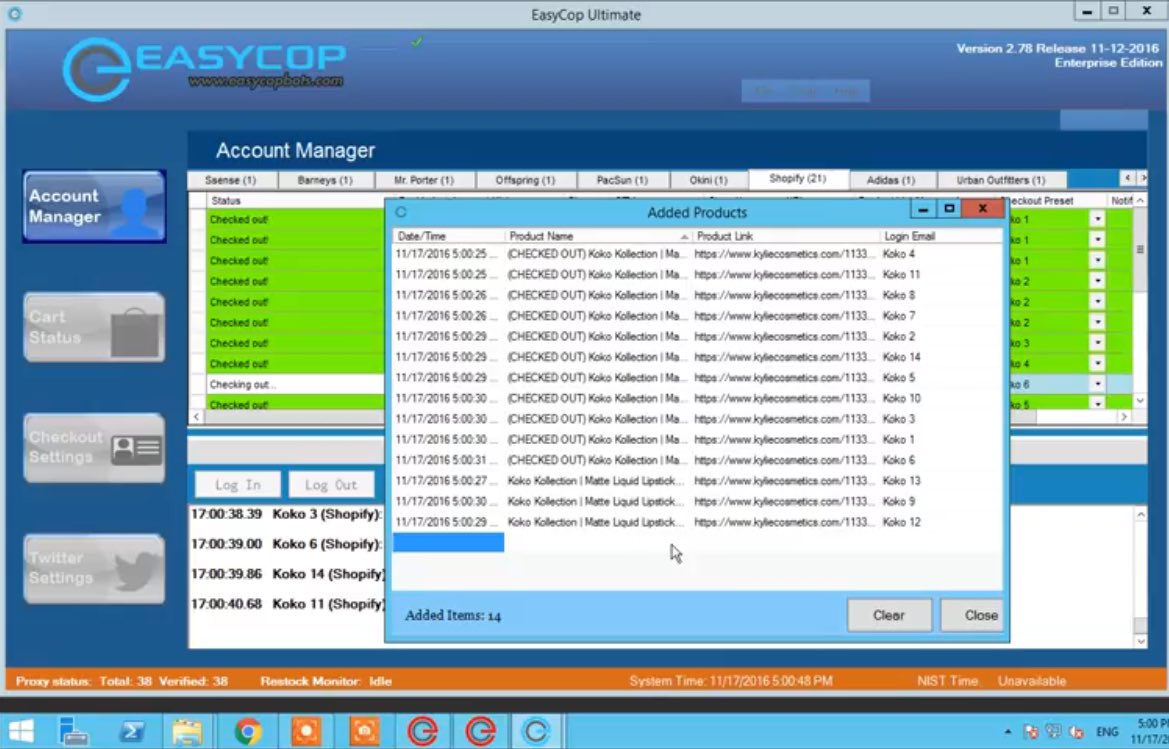The image size is (1169, 749).
Task: Click the Date/Time column header
Action: point(450,236)
